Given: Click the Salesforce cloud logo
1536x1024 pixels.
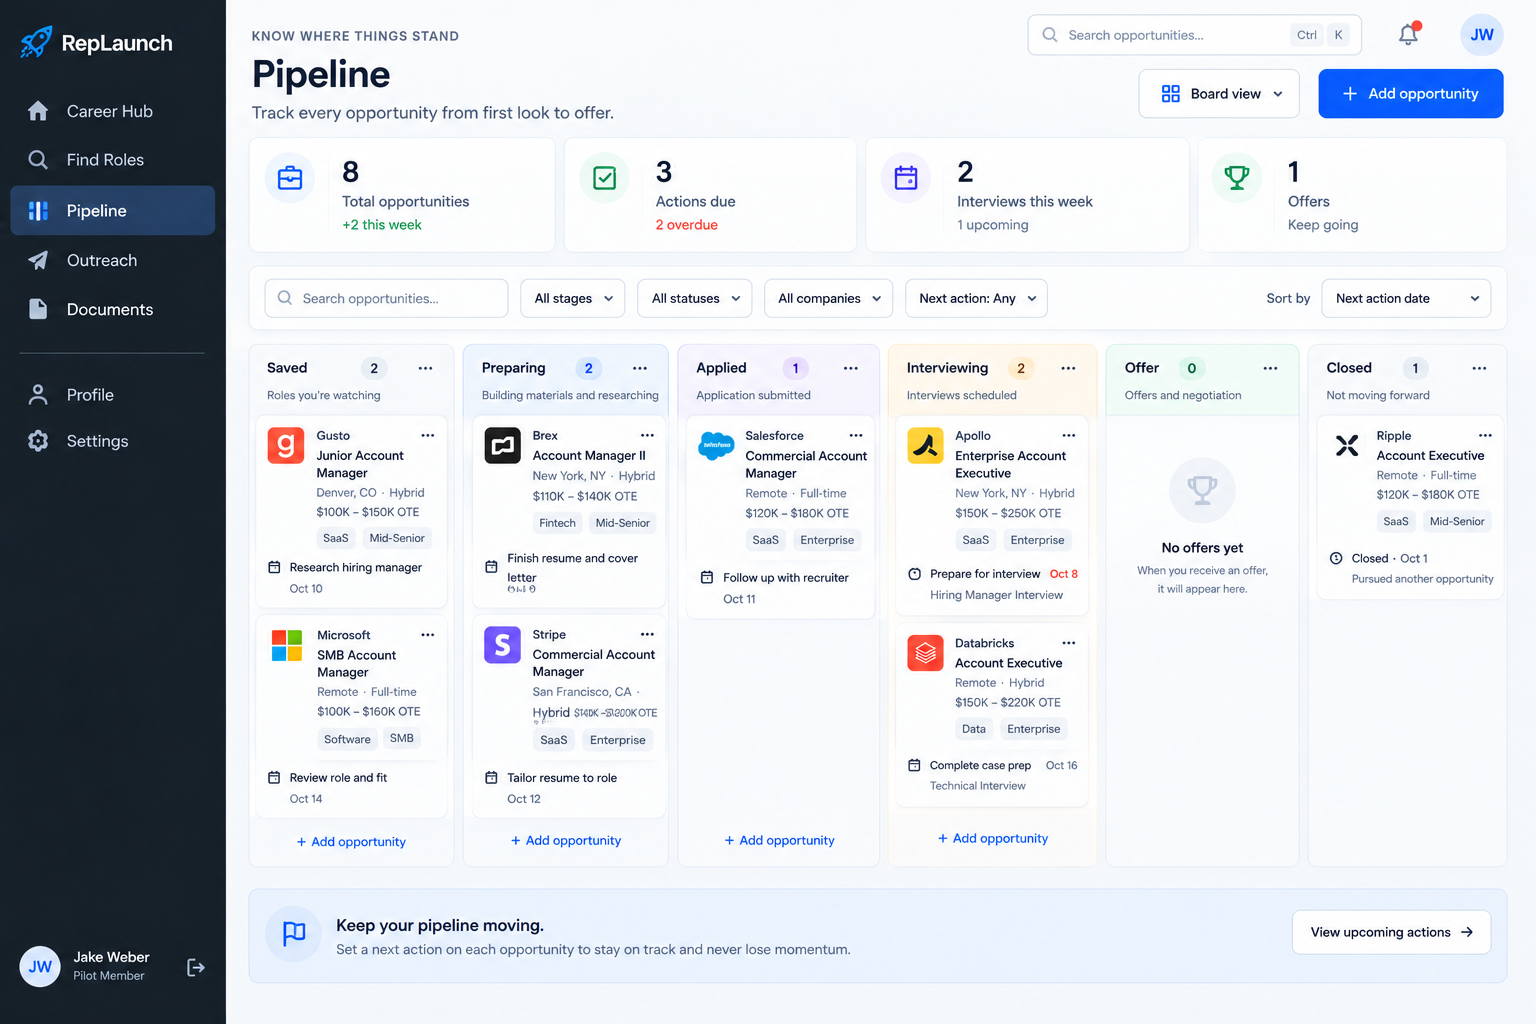Looking at the screenshot, I should pos(716,445).
